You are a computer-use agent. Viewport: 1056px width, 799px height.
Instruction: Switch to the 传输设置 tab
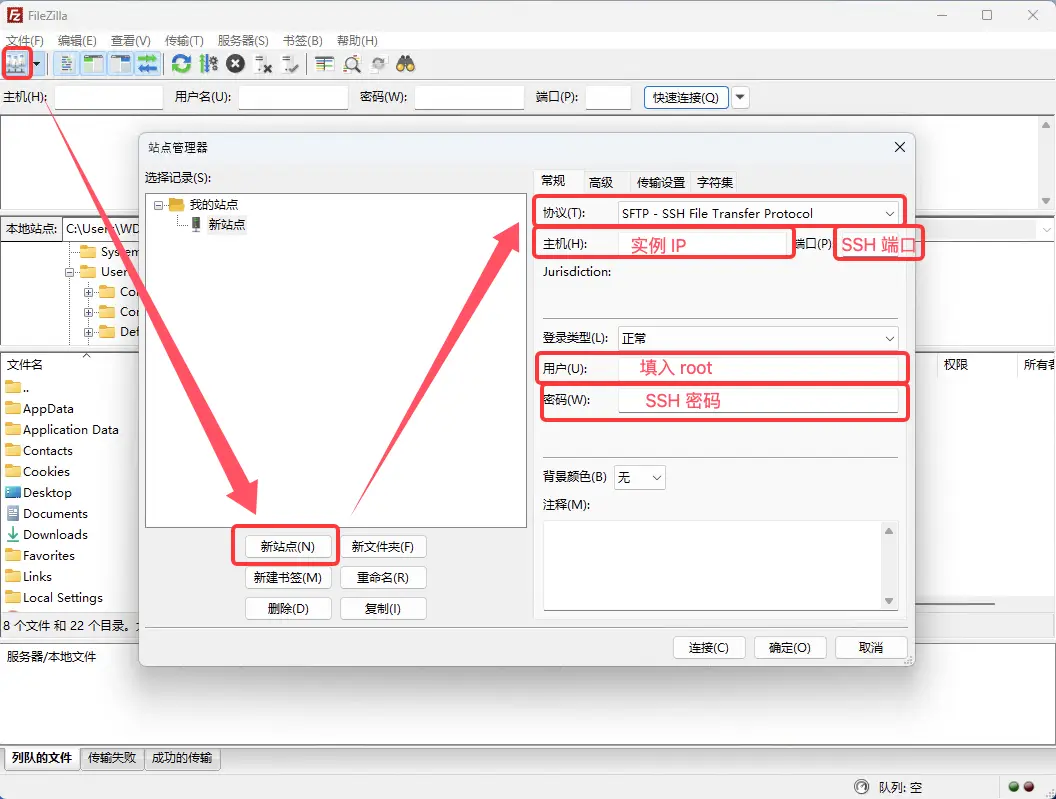[661, 182]
